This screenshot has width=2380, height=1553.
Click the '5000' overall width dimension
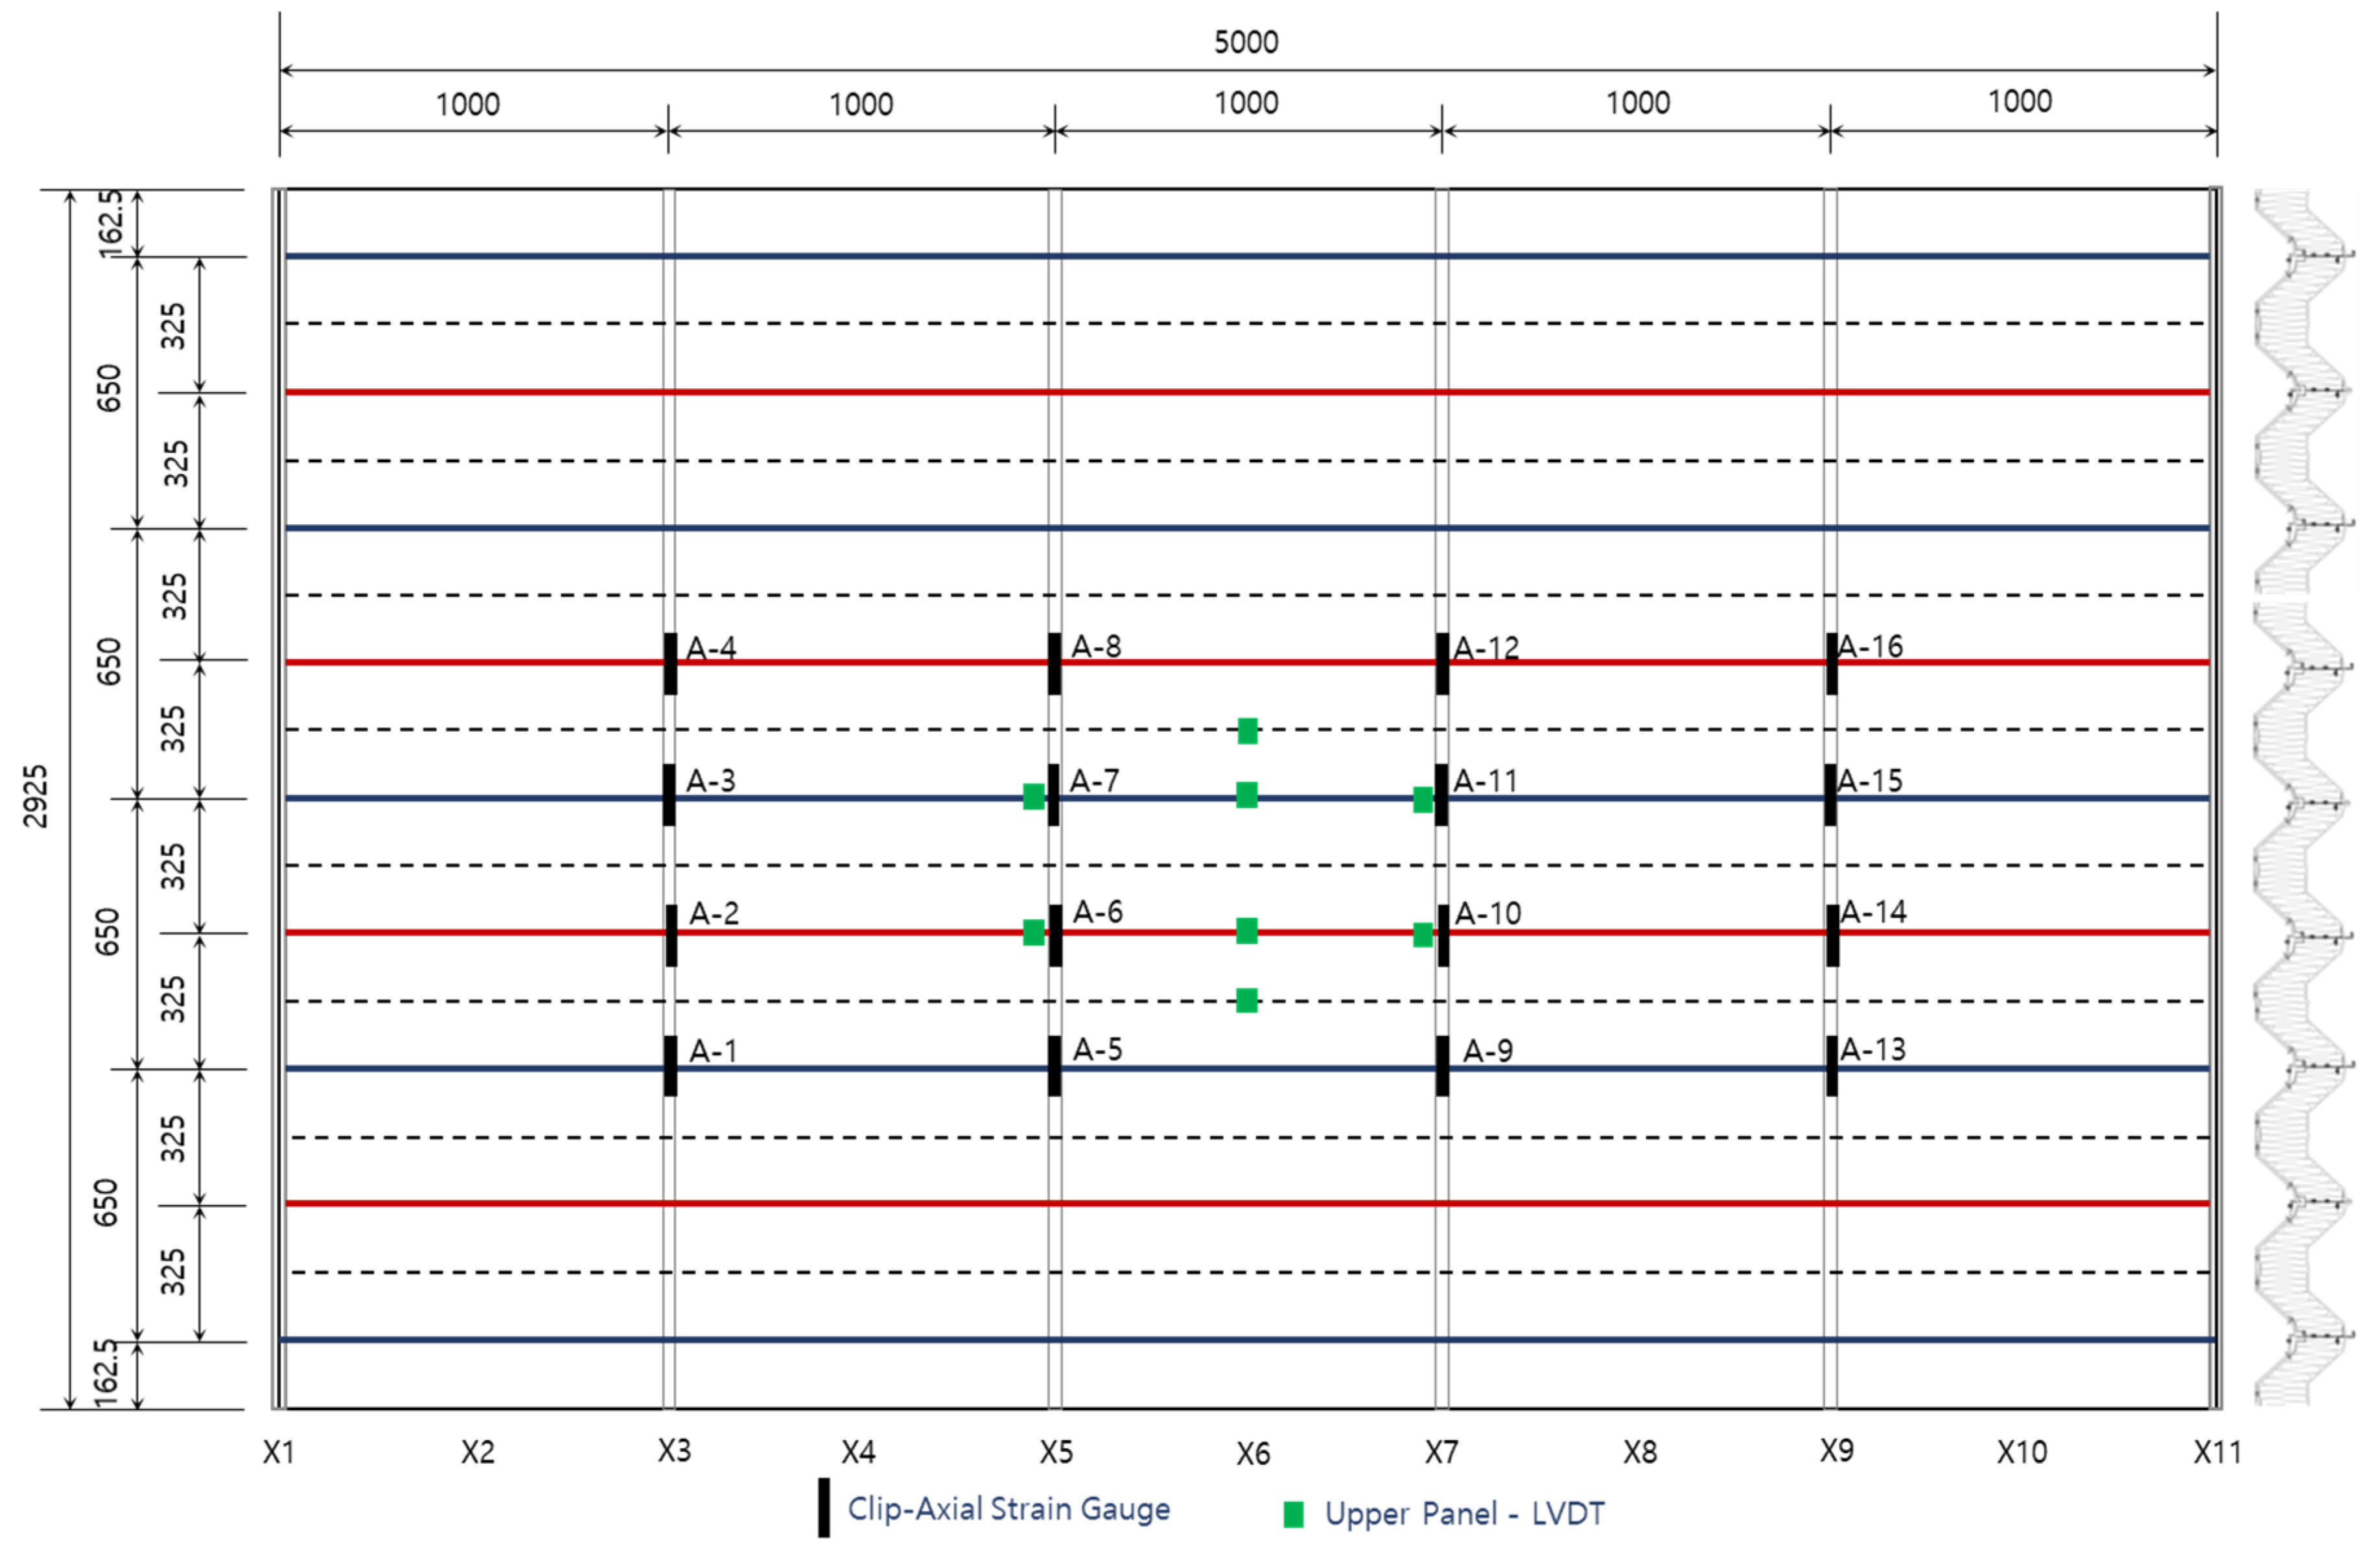coord(1246,42)
